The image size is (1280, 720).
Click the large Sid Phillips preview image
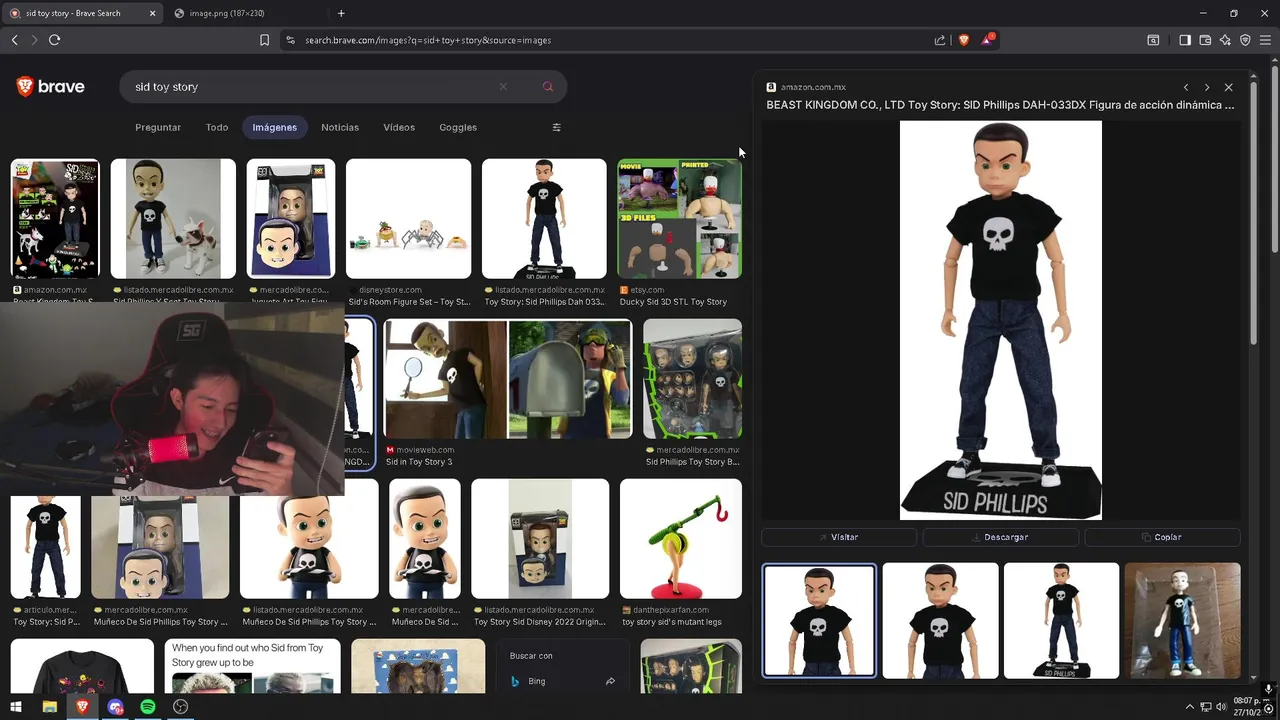pos(1001,320)
